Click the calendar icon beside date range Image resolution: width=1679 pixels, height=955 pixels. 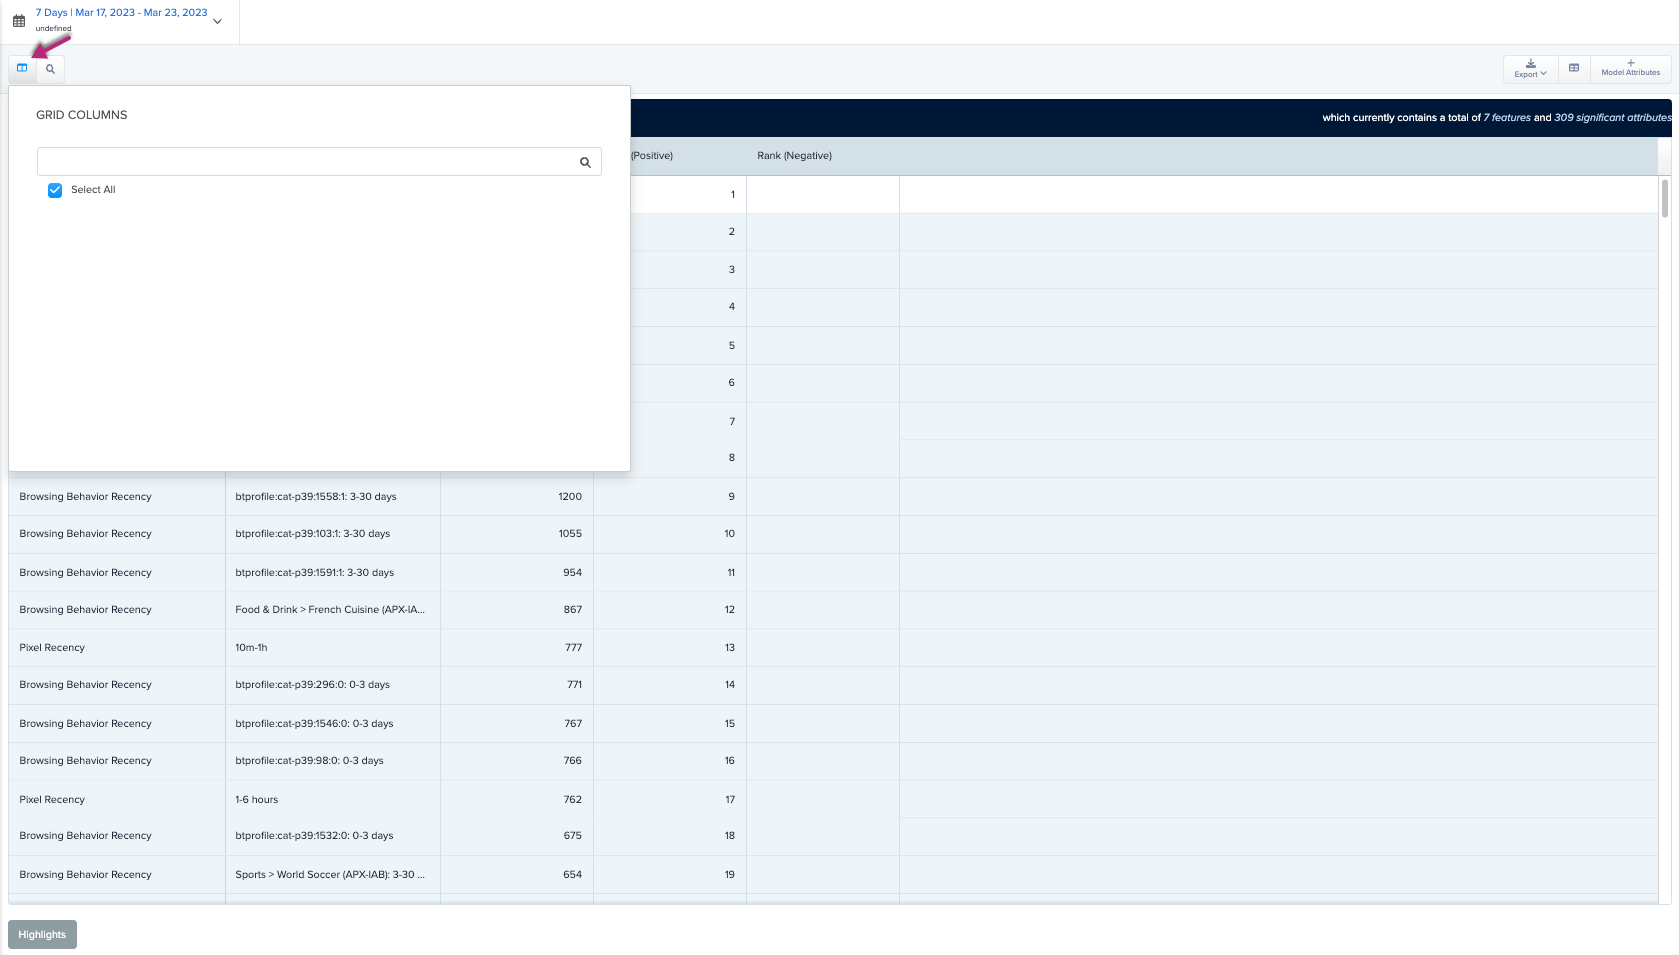pyautogui.click(x=19, y=21)
